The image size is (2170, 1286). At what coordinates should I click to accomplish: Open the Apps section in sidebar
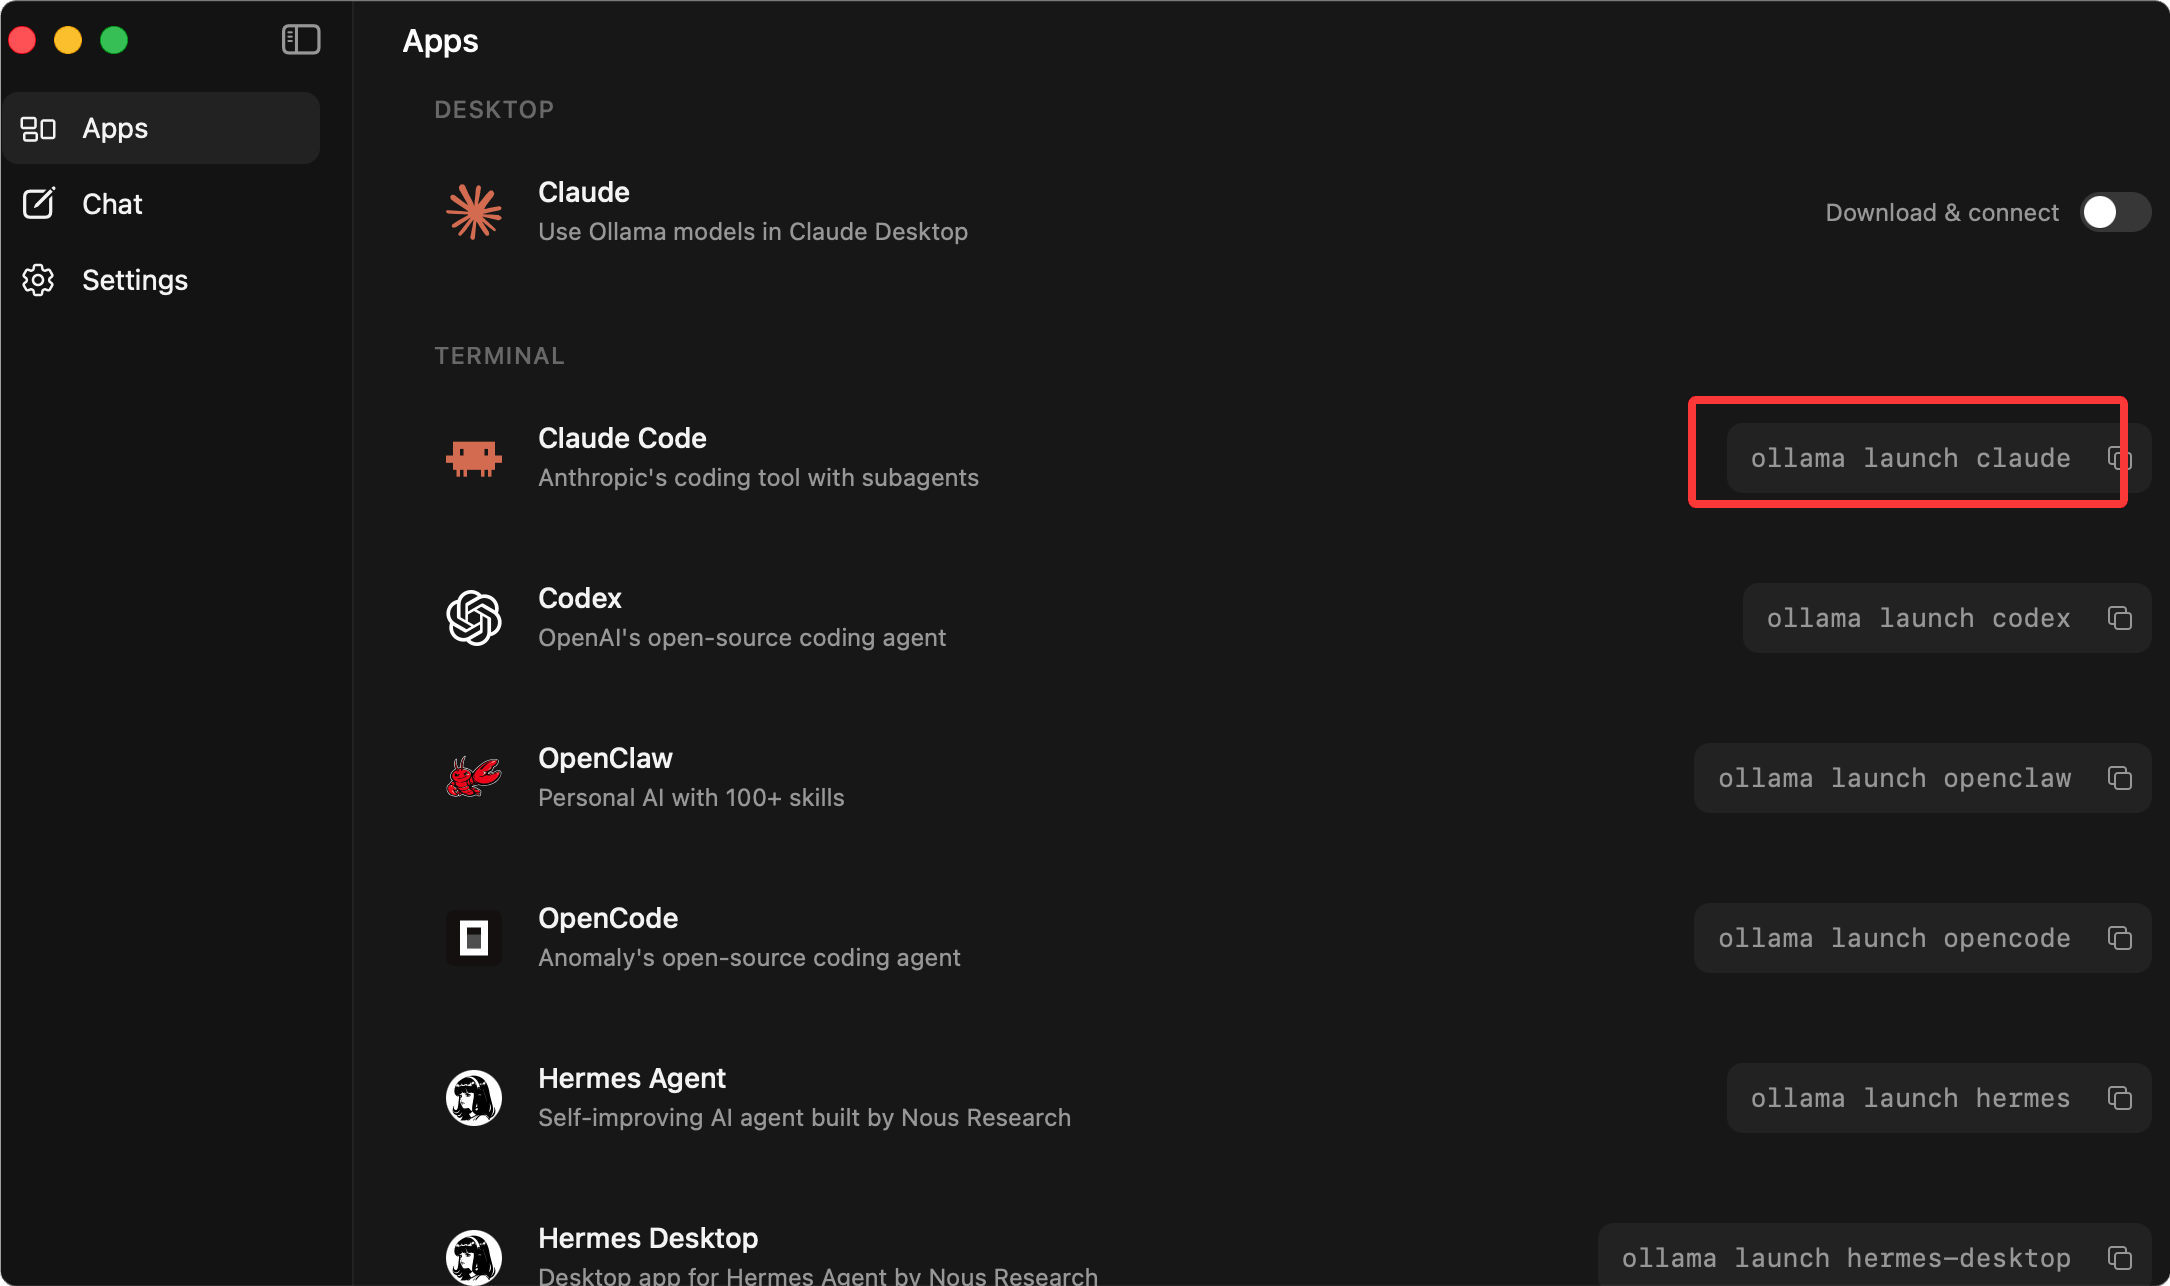pos(162,128)
